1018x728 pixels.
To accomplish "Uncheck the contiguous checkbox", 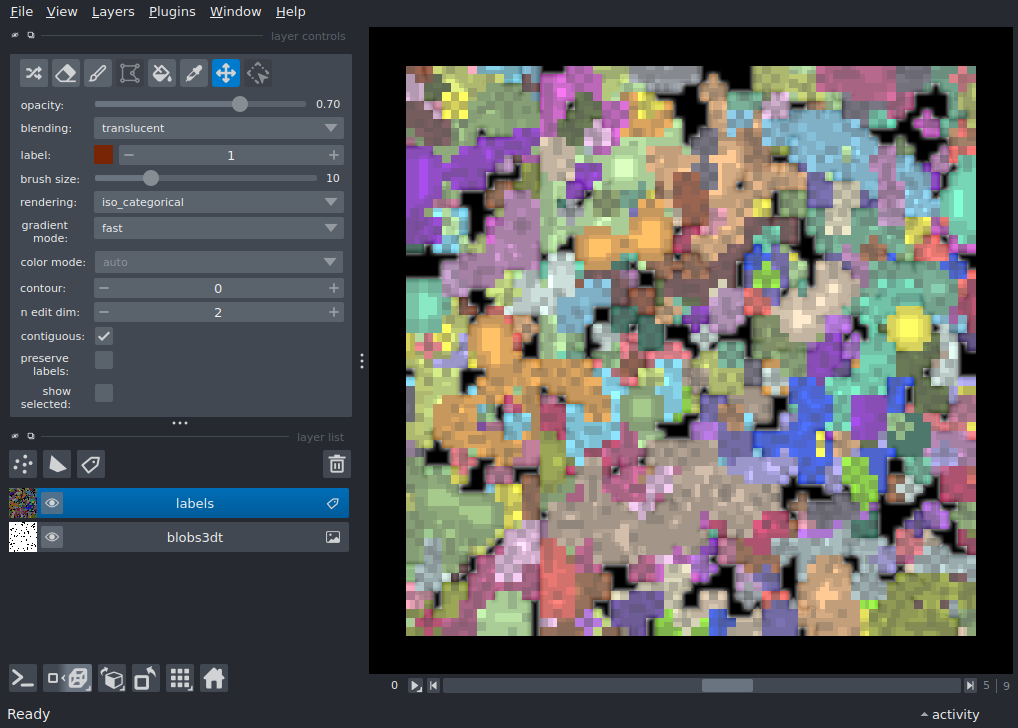I will click(104, 336).
